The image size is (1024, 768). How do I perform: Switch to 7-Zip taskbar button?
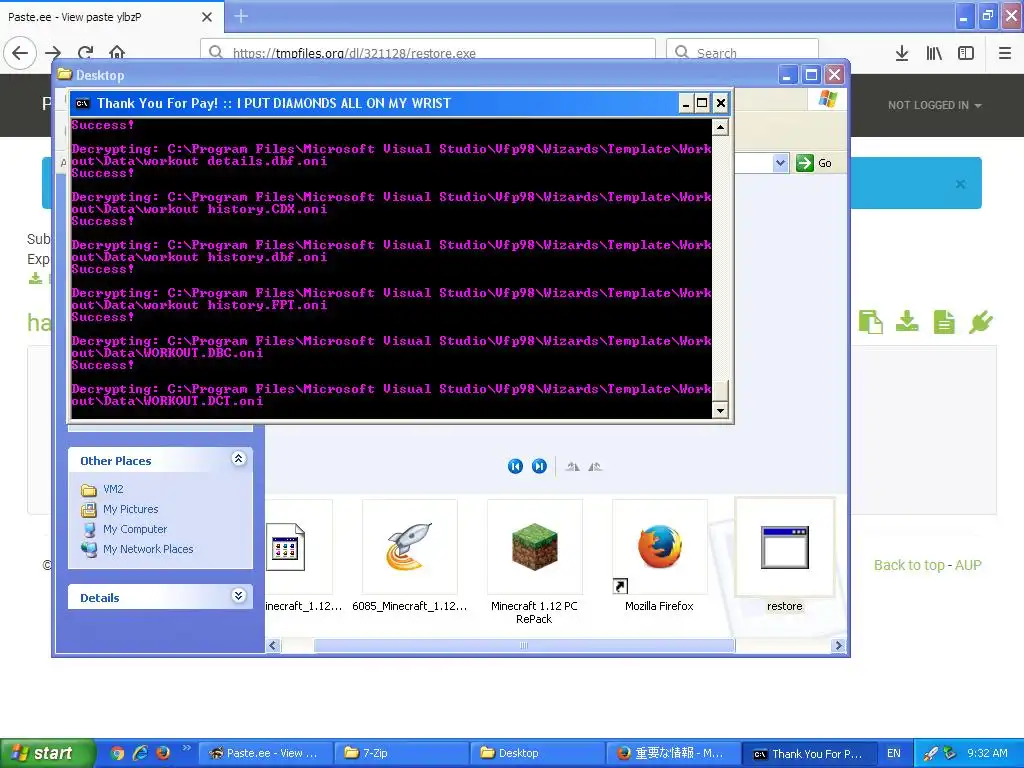point(402,753)
